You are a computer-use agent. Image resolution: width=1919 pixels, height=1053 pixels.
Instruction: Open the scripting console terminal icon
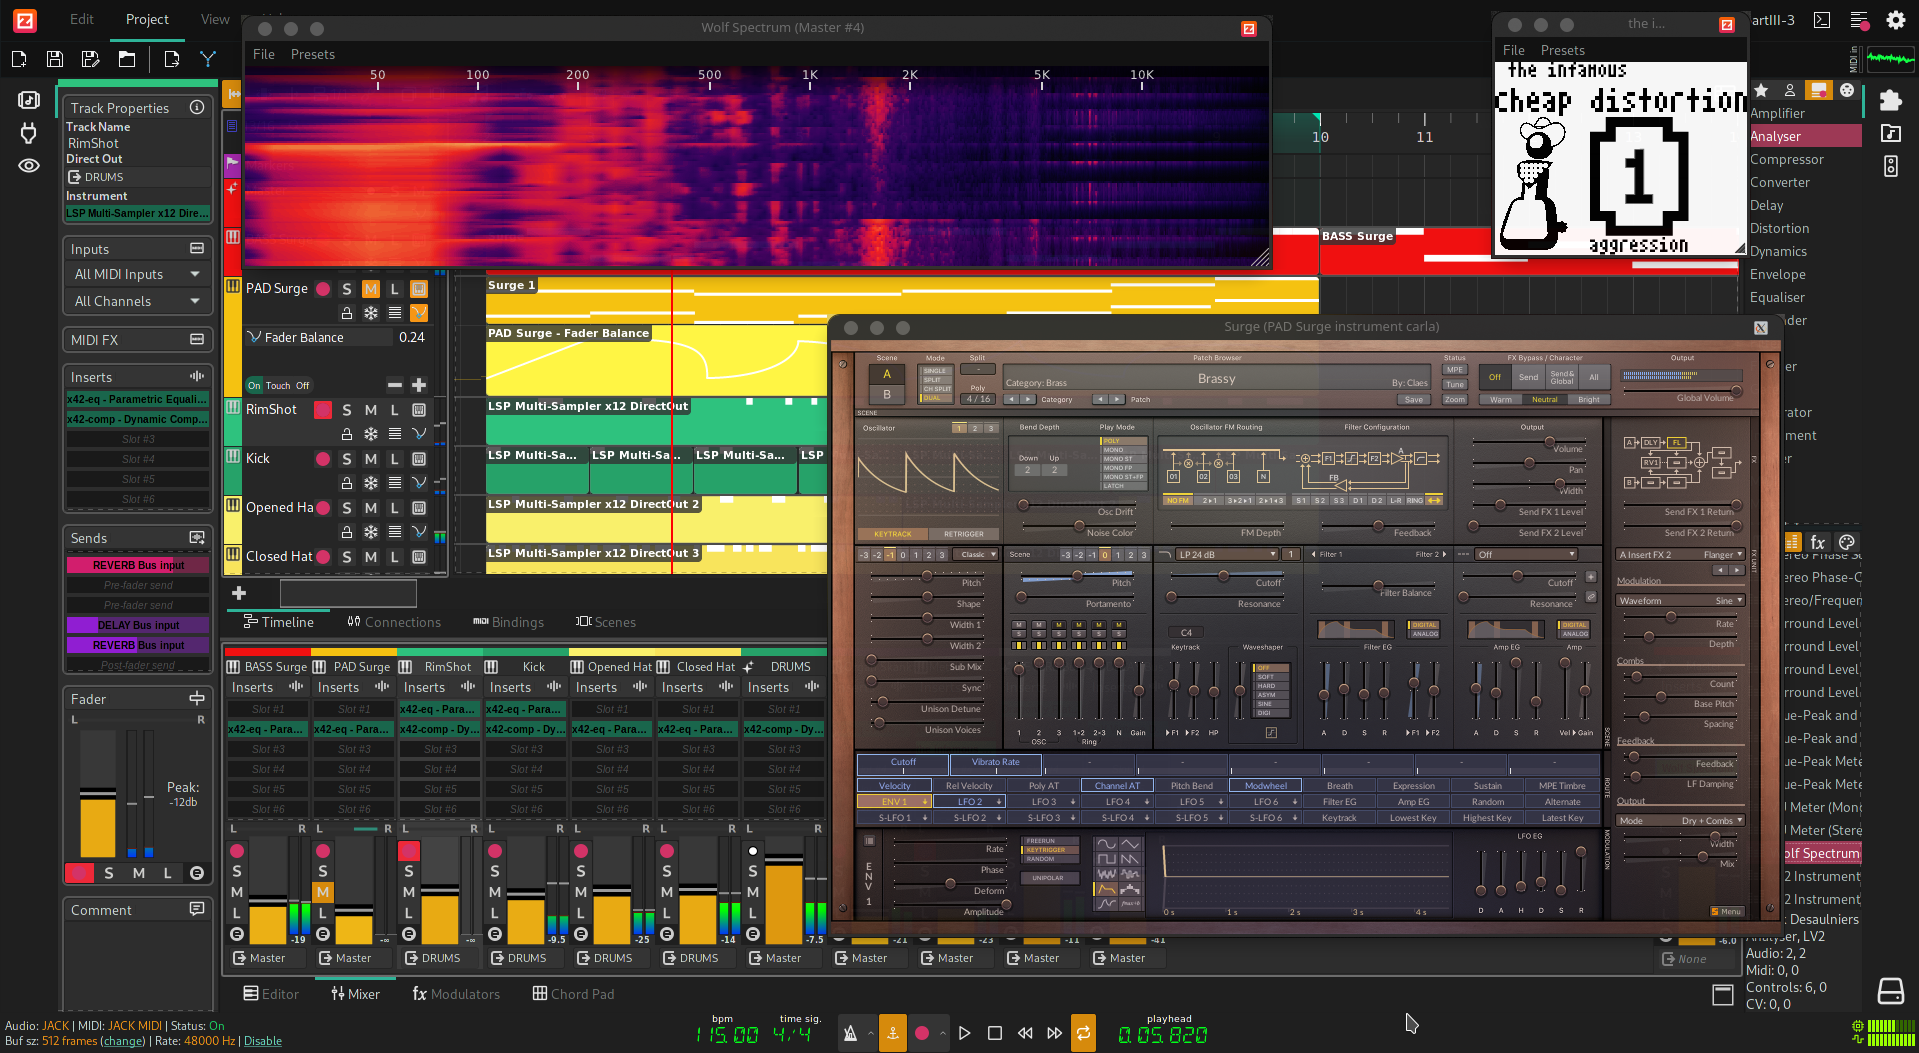[x=1822, y=20]
